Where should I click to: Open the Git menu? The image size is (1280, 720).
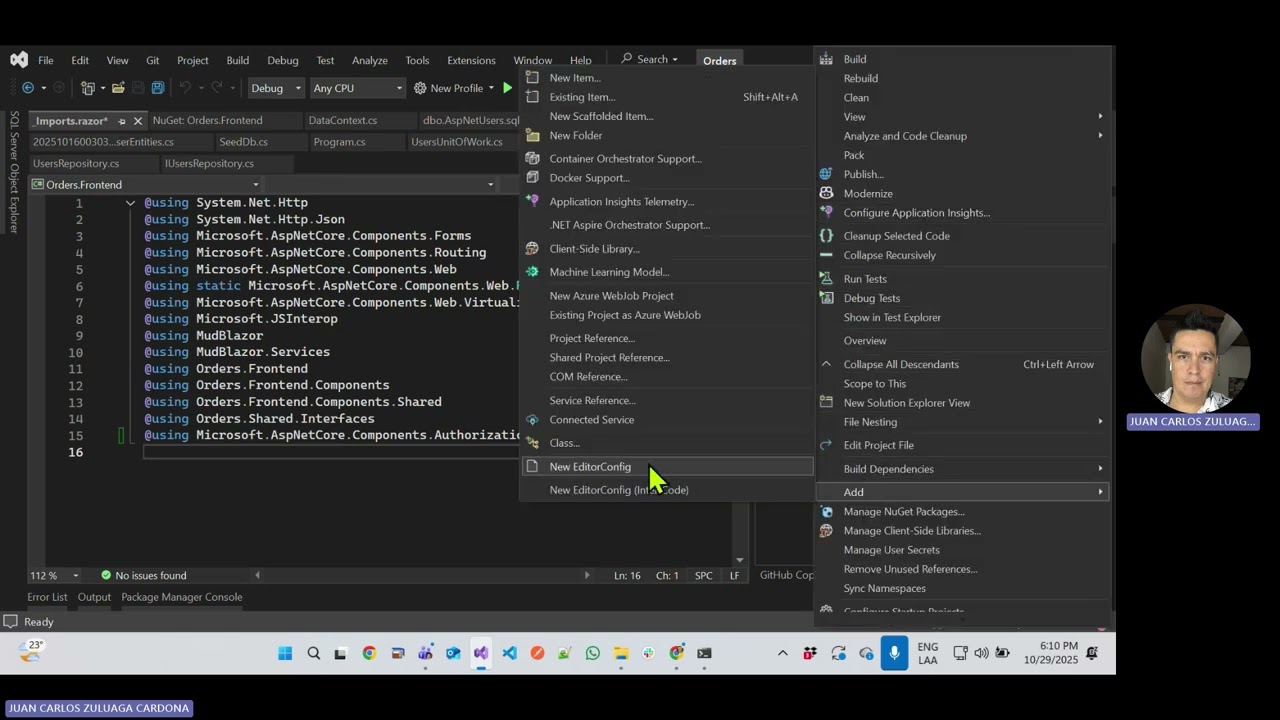click(x=152, y=60)
